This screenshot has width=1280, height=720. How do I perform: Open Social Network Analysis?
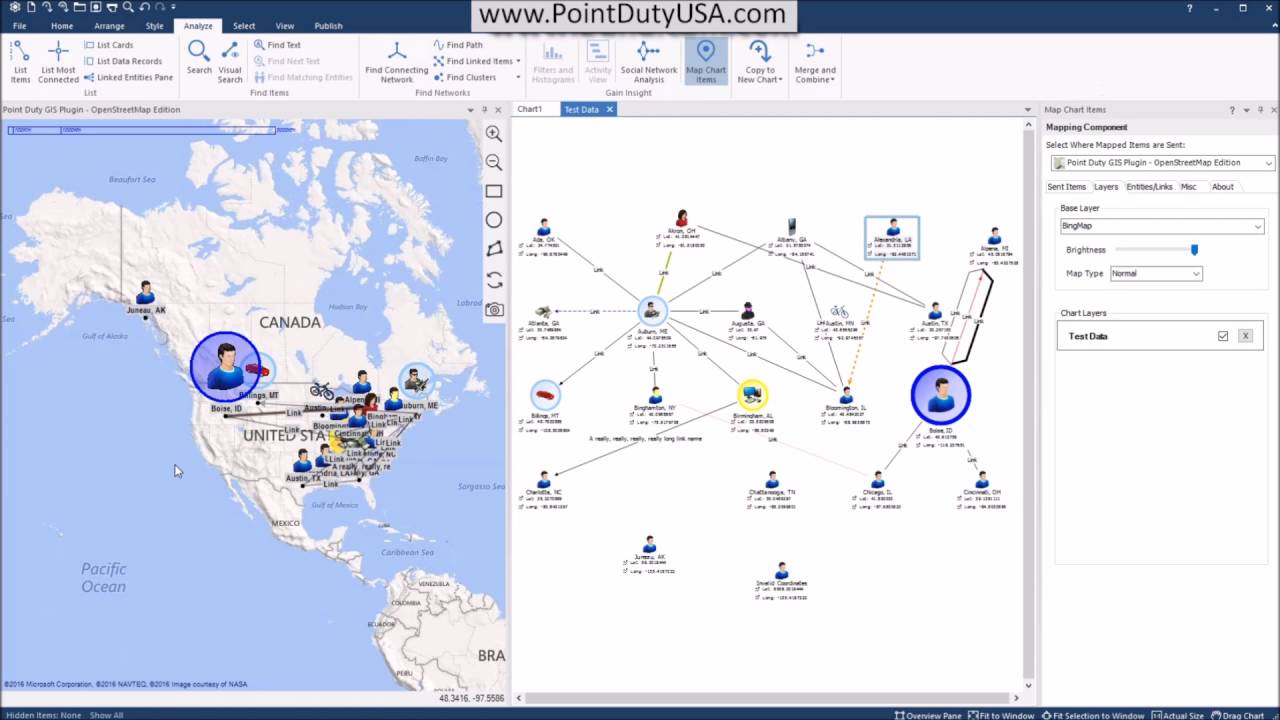649,62
